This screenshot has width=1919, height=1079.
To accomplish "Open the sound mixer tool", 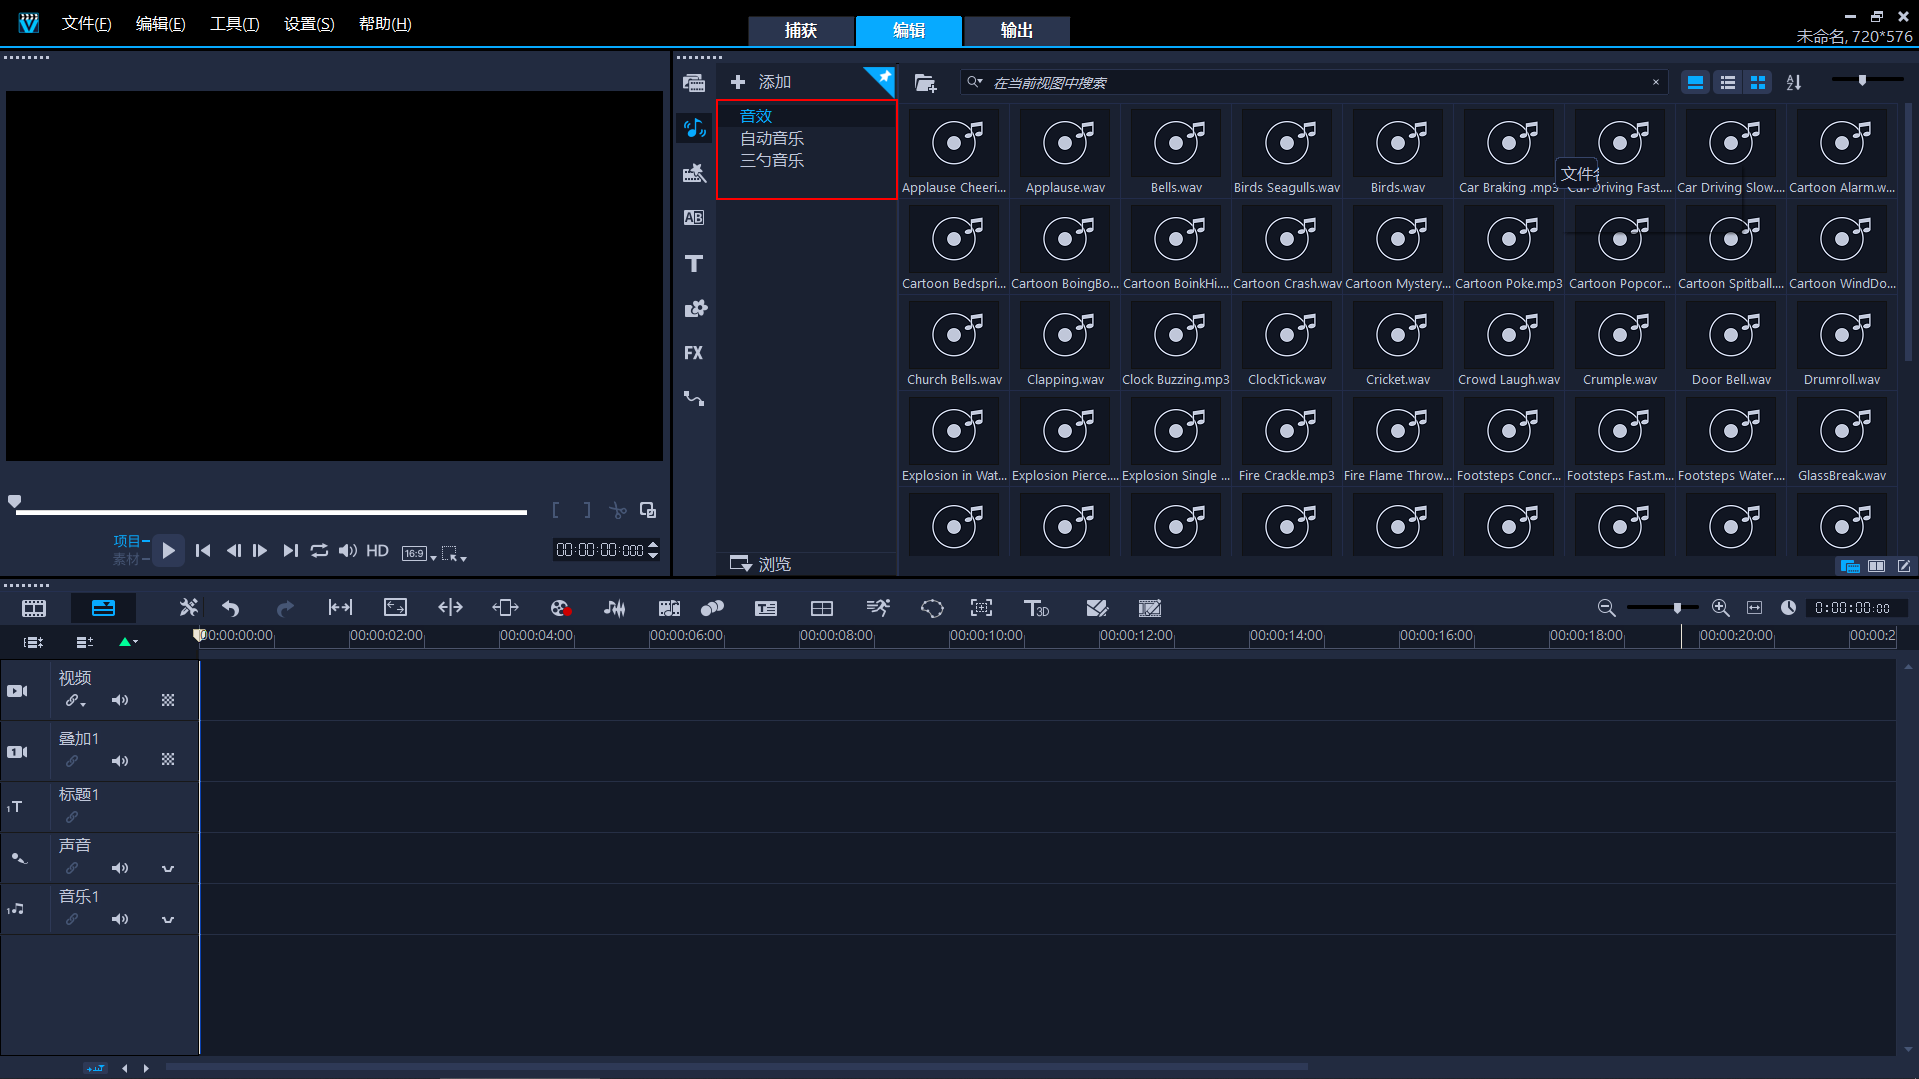I will [614, 608].
